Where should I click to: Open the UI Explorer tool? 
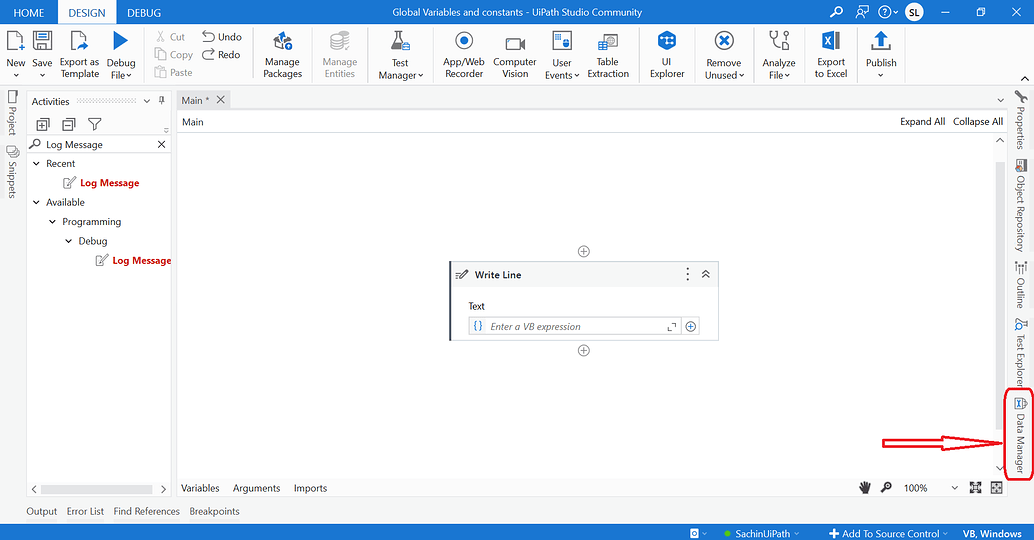pos(667,55)
